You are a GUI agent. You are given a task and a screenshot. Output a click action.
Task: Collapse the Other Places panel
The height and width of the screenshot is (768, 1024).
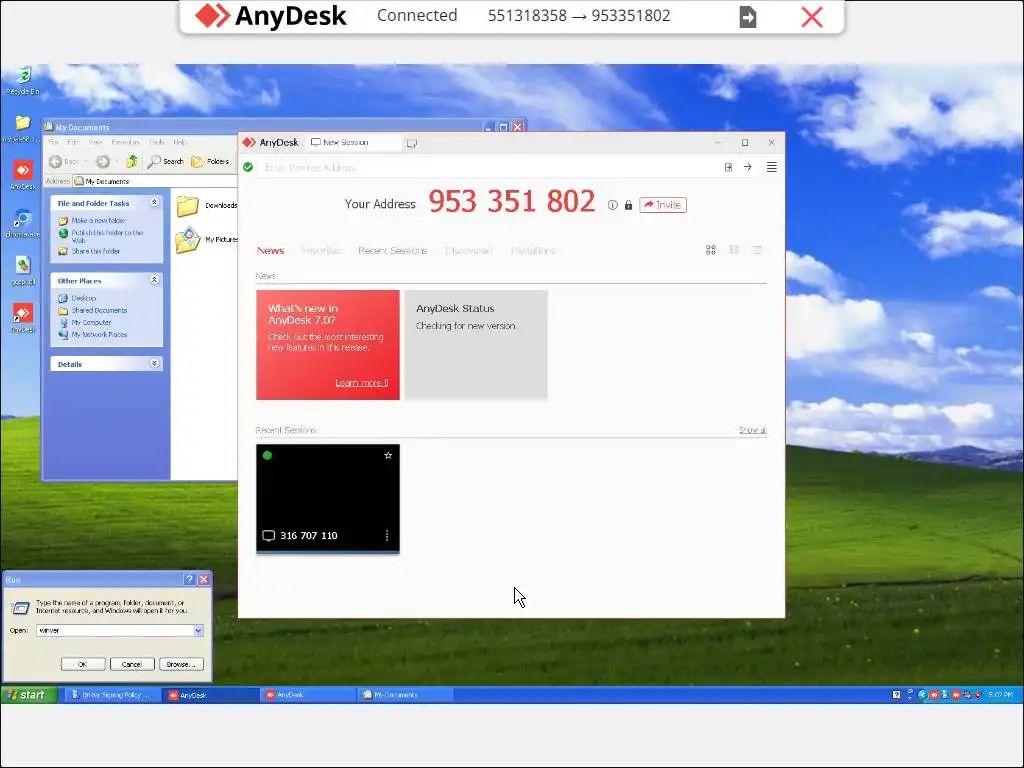[154, 280]
